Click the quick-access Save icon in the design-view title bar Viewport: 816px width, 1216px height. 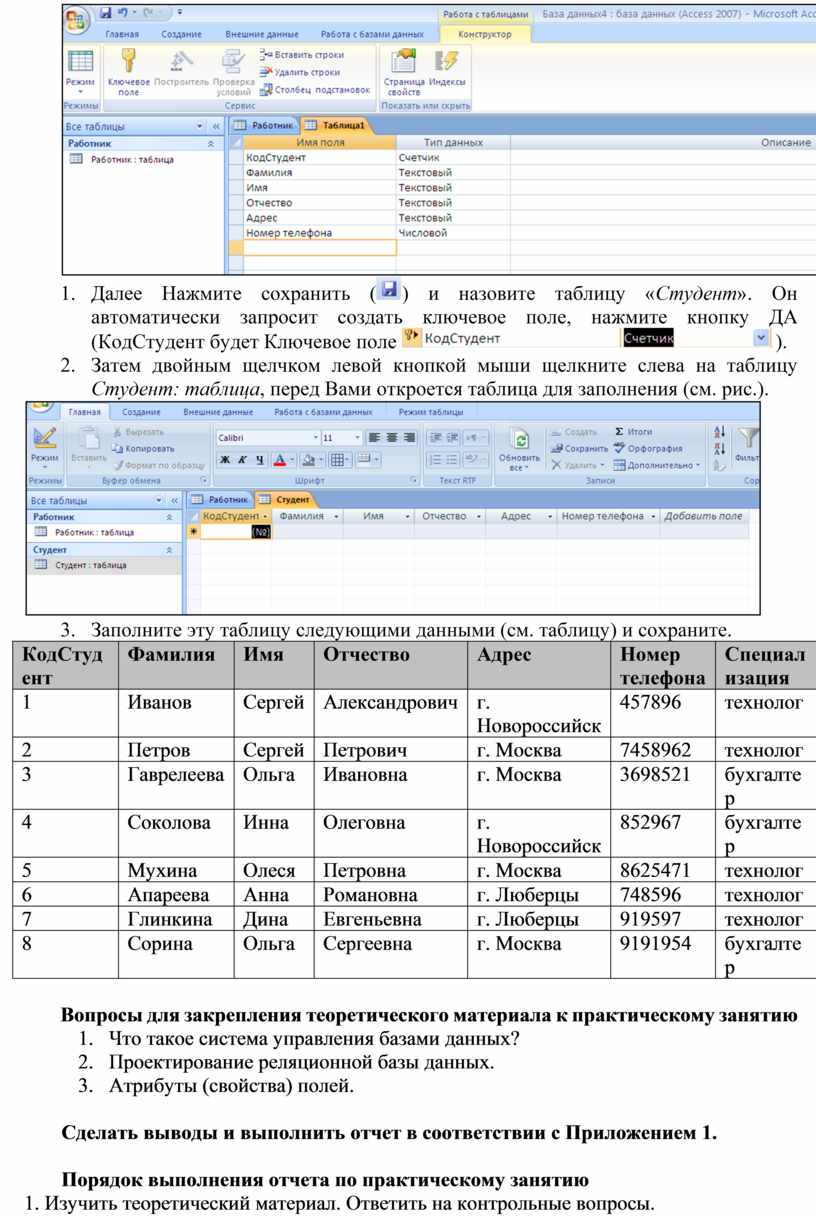[x=106, y=14]
